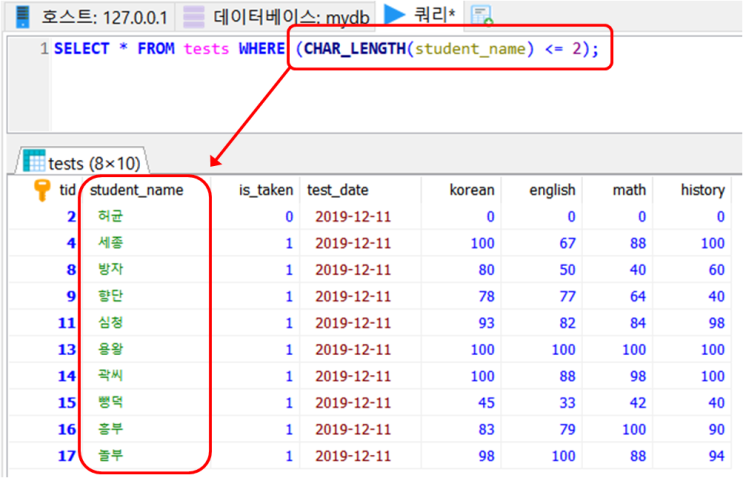Image resolution: width=743 pixels, height=478 pixels.
Task: Sort by the student_name column header
Action: click(x=136, y=190)
